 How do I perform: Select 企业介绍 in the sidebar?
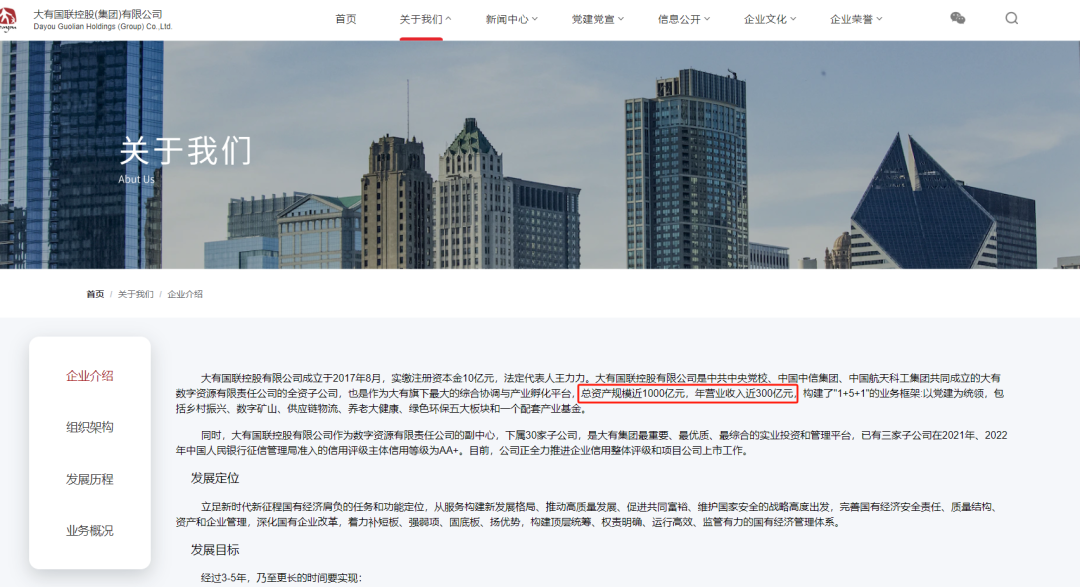click(90, 375)
